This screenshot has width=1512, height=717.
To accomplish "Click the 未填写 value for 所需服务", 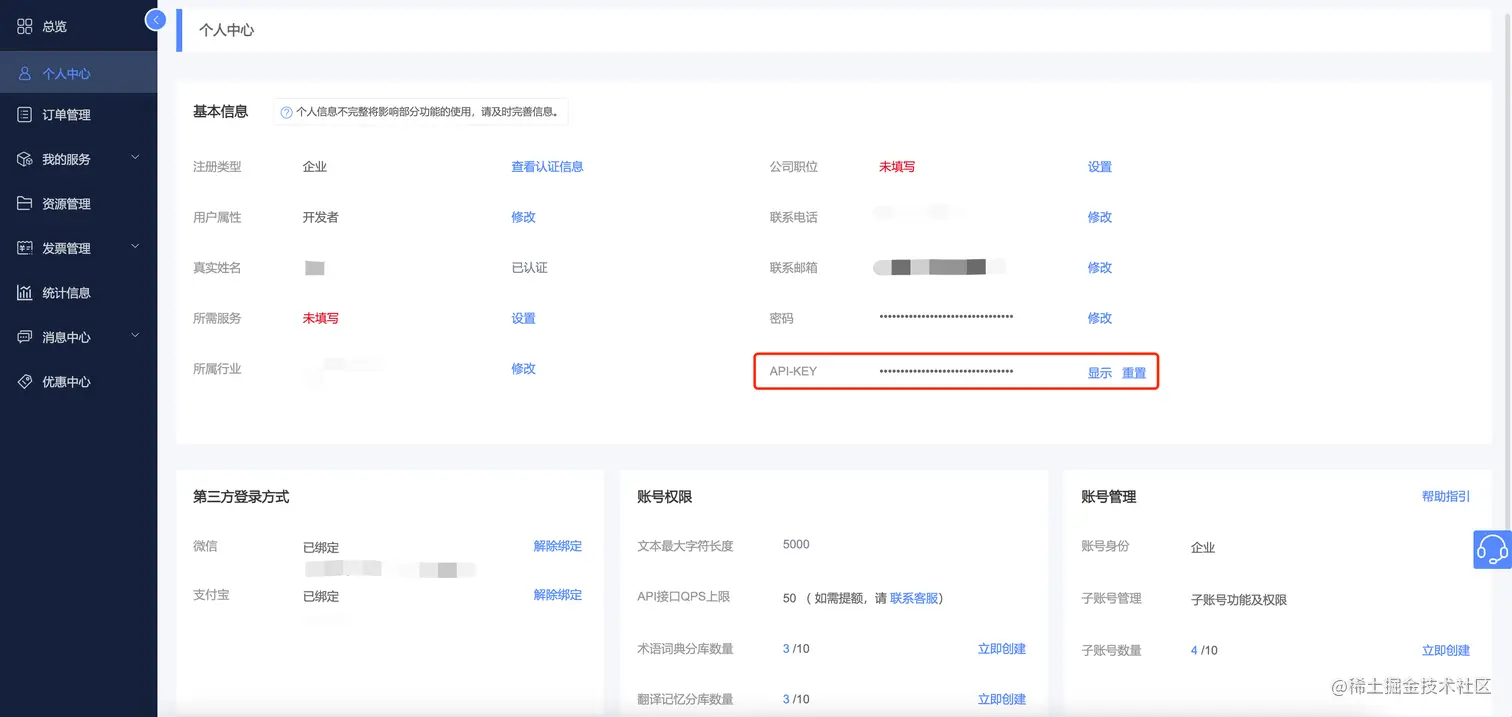I will 321,318.
